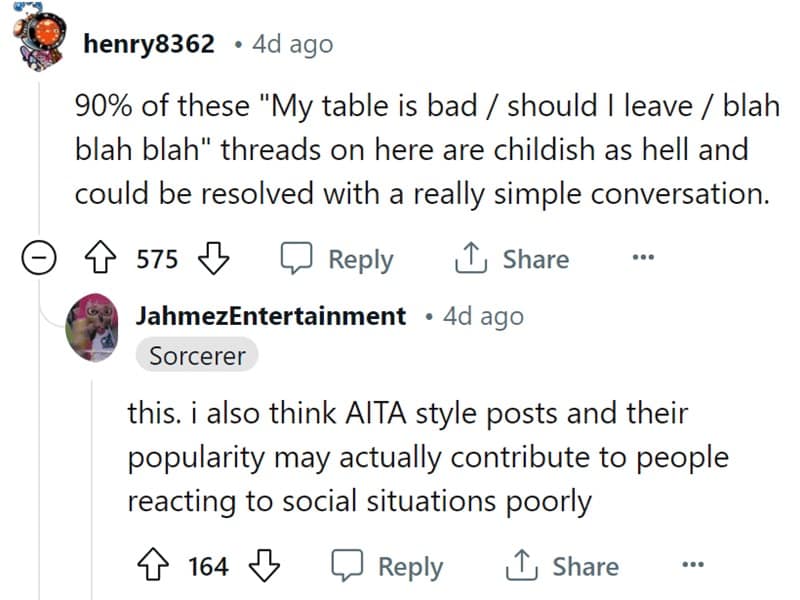
Task: Click share arrow icon on henry8362's comment
Action: pos(470,260)
